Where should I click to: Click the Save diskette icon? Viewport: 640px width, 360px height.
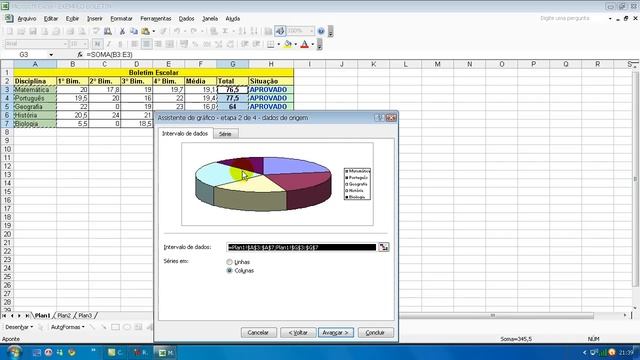coord(33,31)
